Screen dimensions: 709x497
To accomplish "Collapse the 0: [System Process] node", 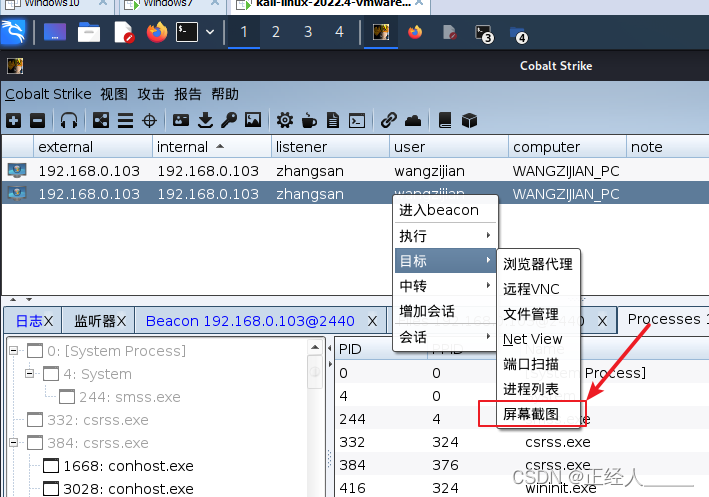I will [x=14, y=351].
